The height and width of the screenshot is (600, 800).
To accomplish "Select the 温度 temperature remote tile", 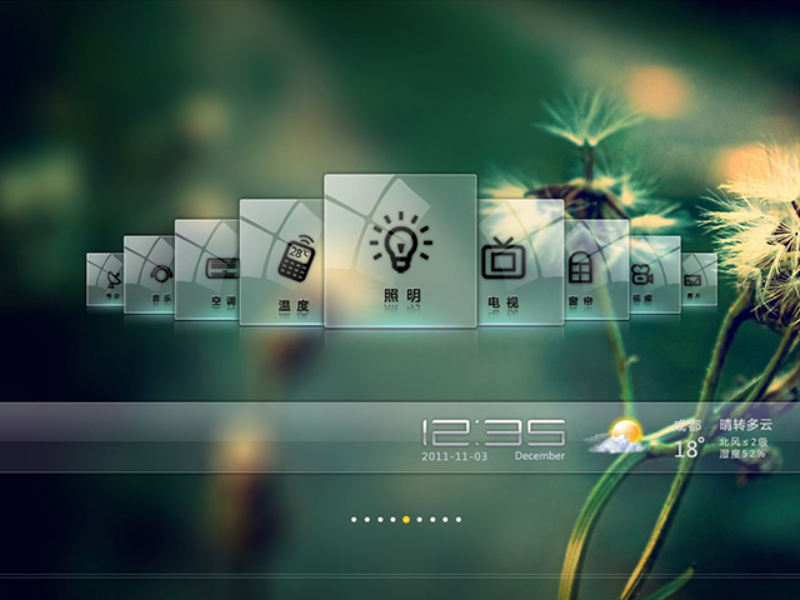I will click(283, 262).
